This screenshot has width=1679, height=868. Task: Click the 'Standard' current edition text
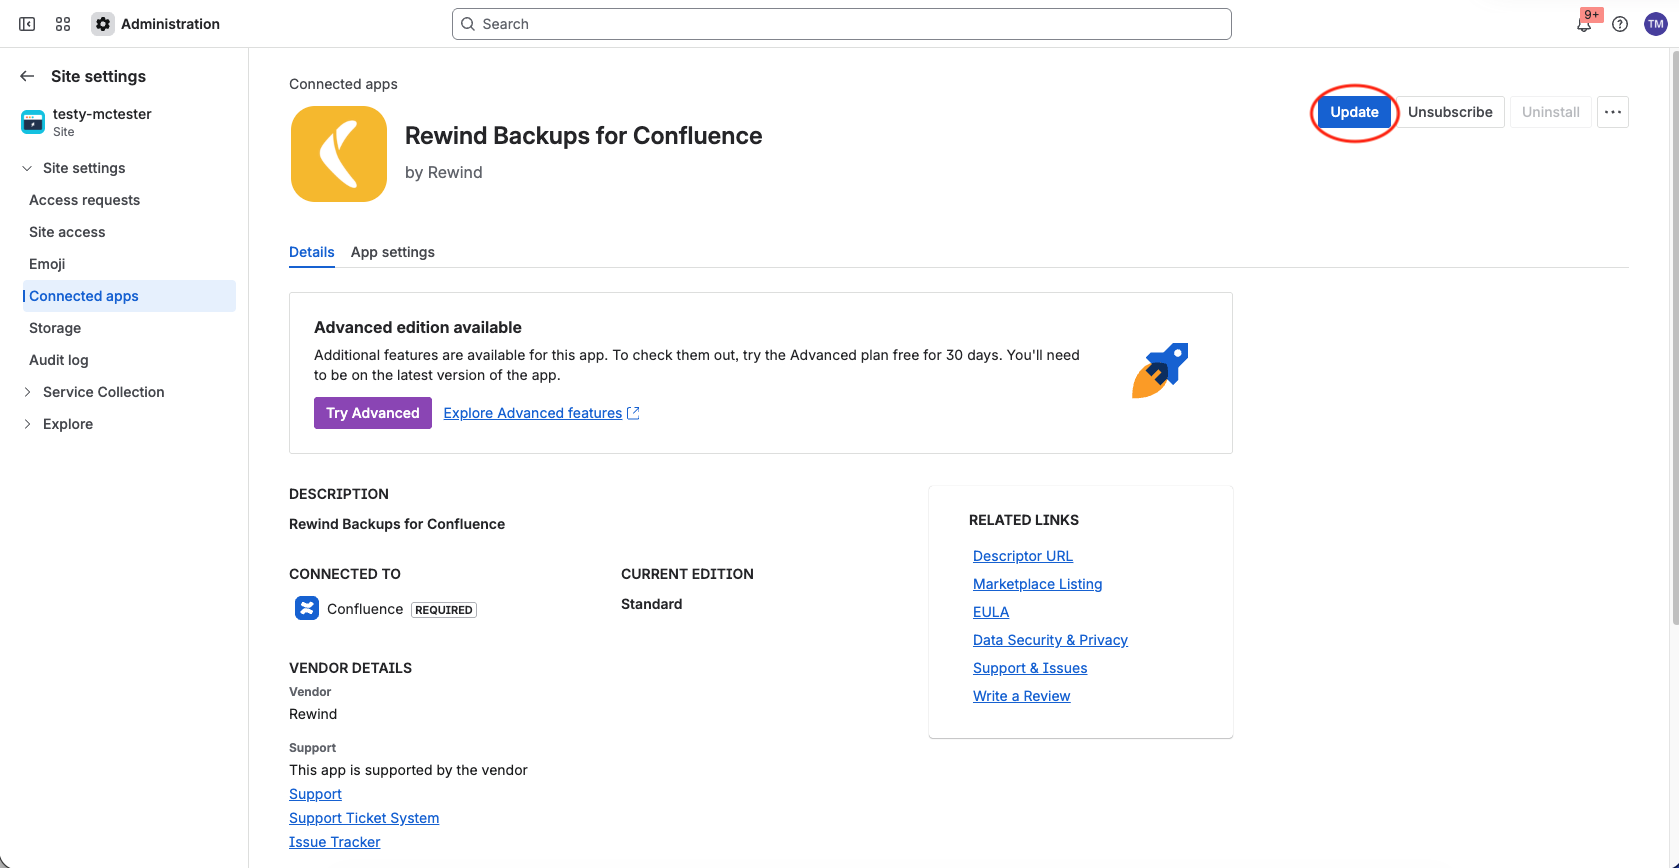tap(652, 604)
